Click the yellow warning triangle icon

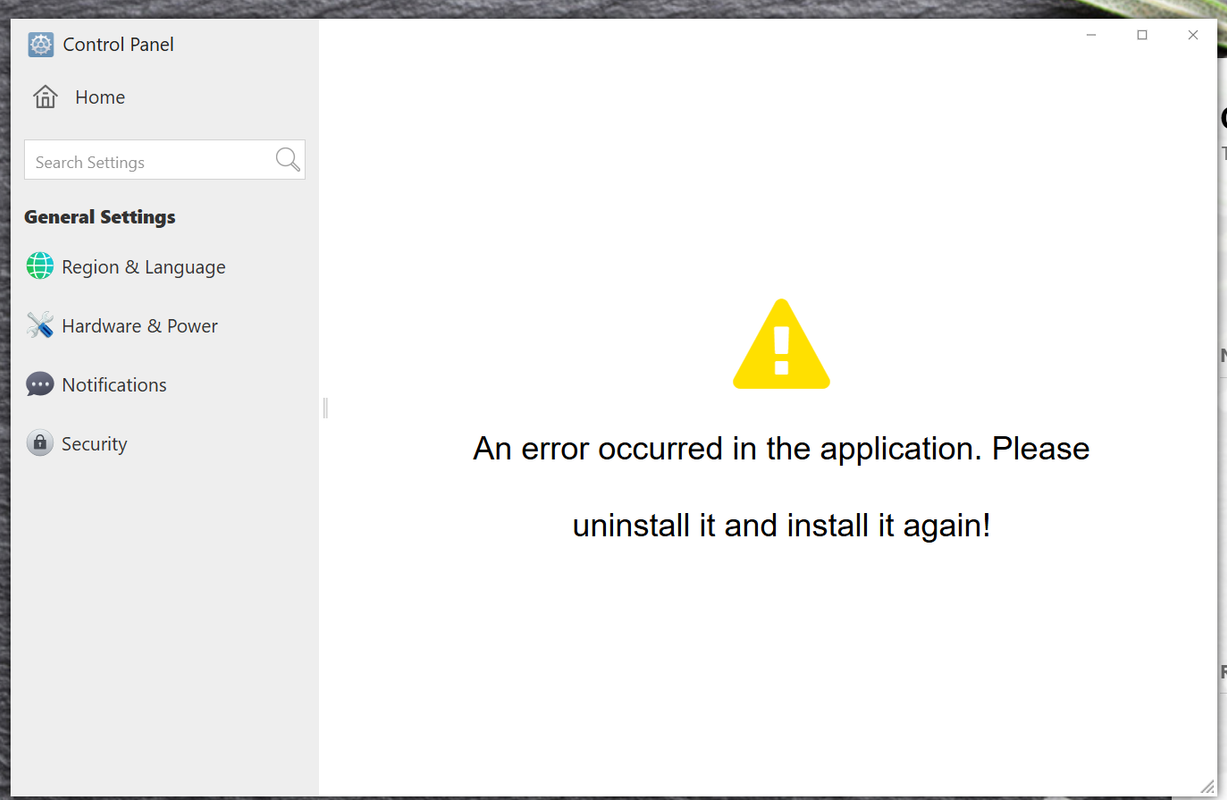click(x=781, y=344)
